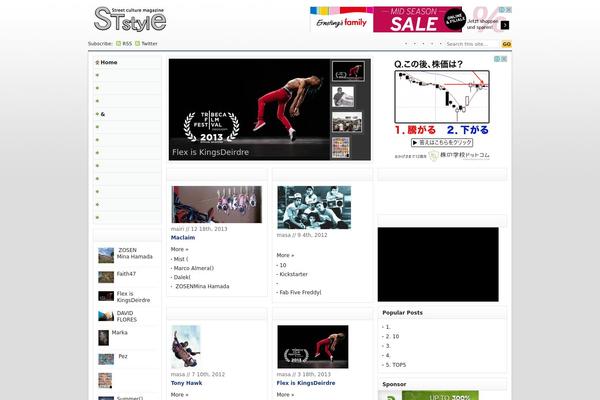Open the Faith47 sidebar entry

pos(126,274)
